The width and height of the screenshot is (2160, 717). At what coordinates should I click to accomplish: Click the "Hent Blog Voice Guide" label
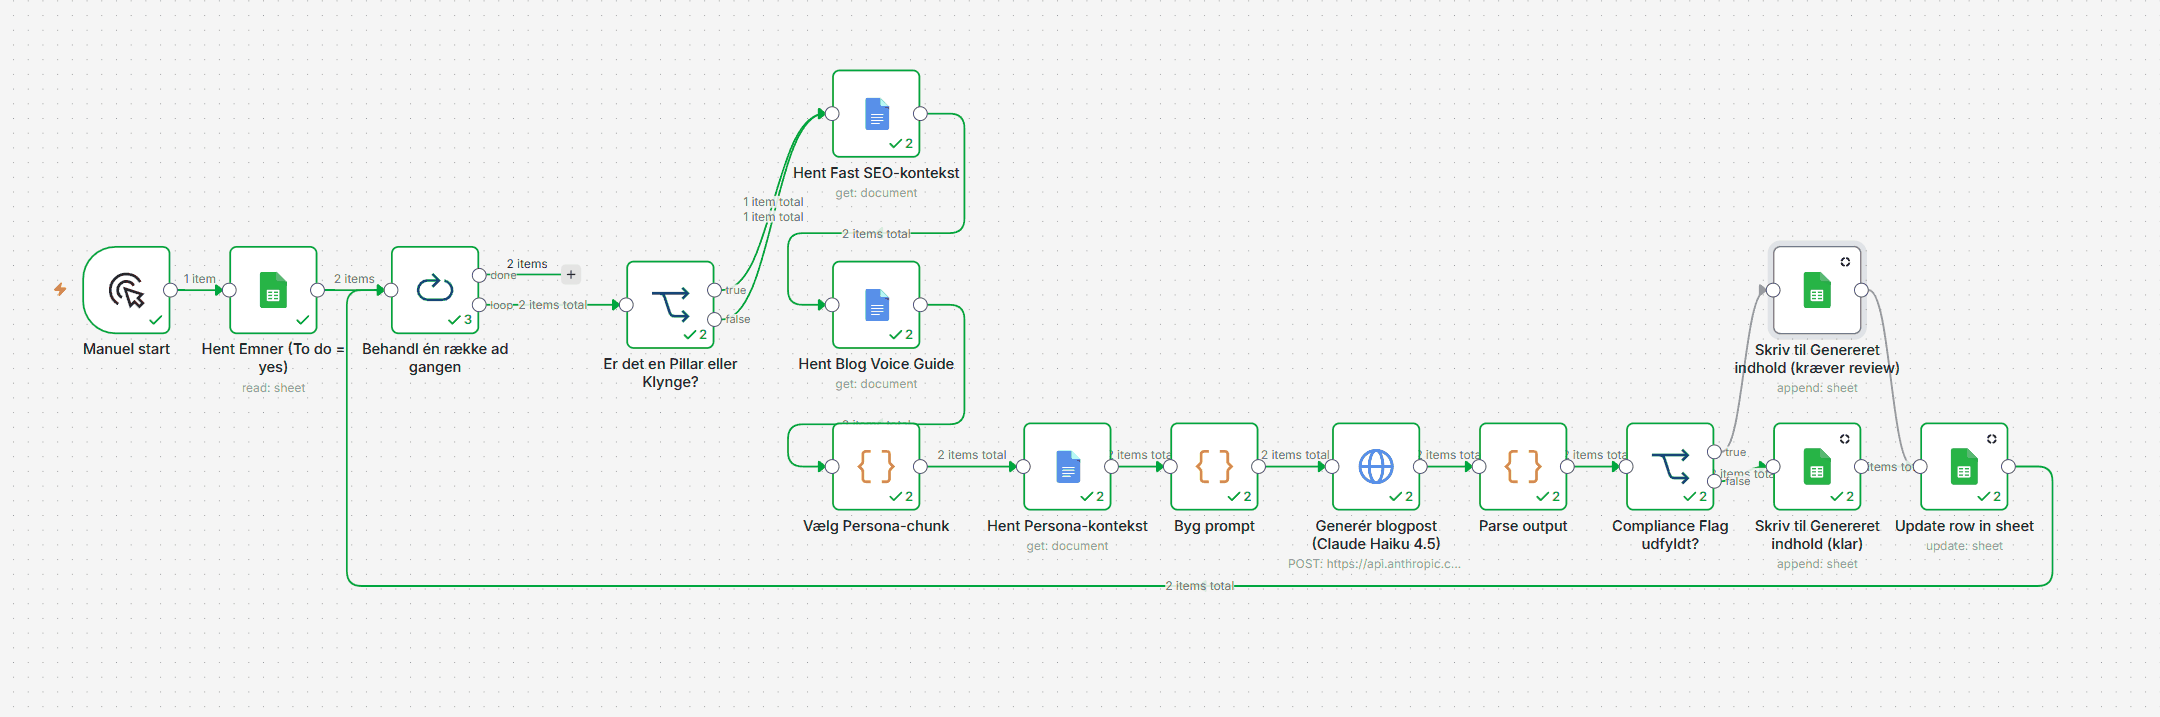[876, 364]
